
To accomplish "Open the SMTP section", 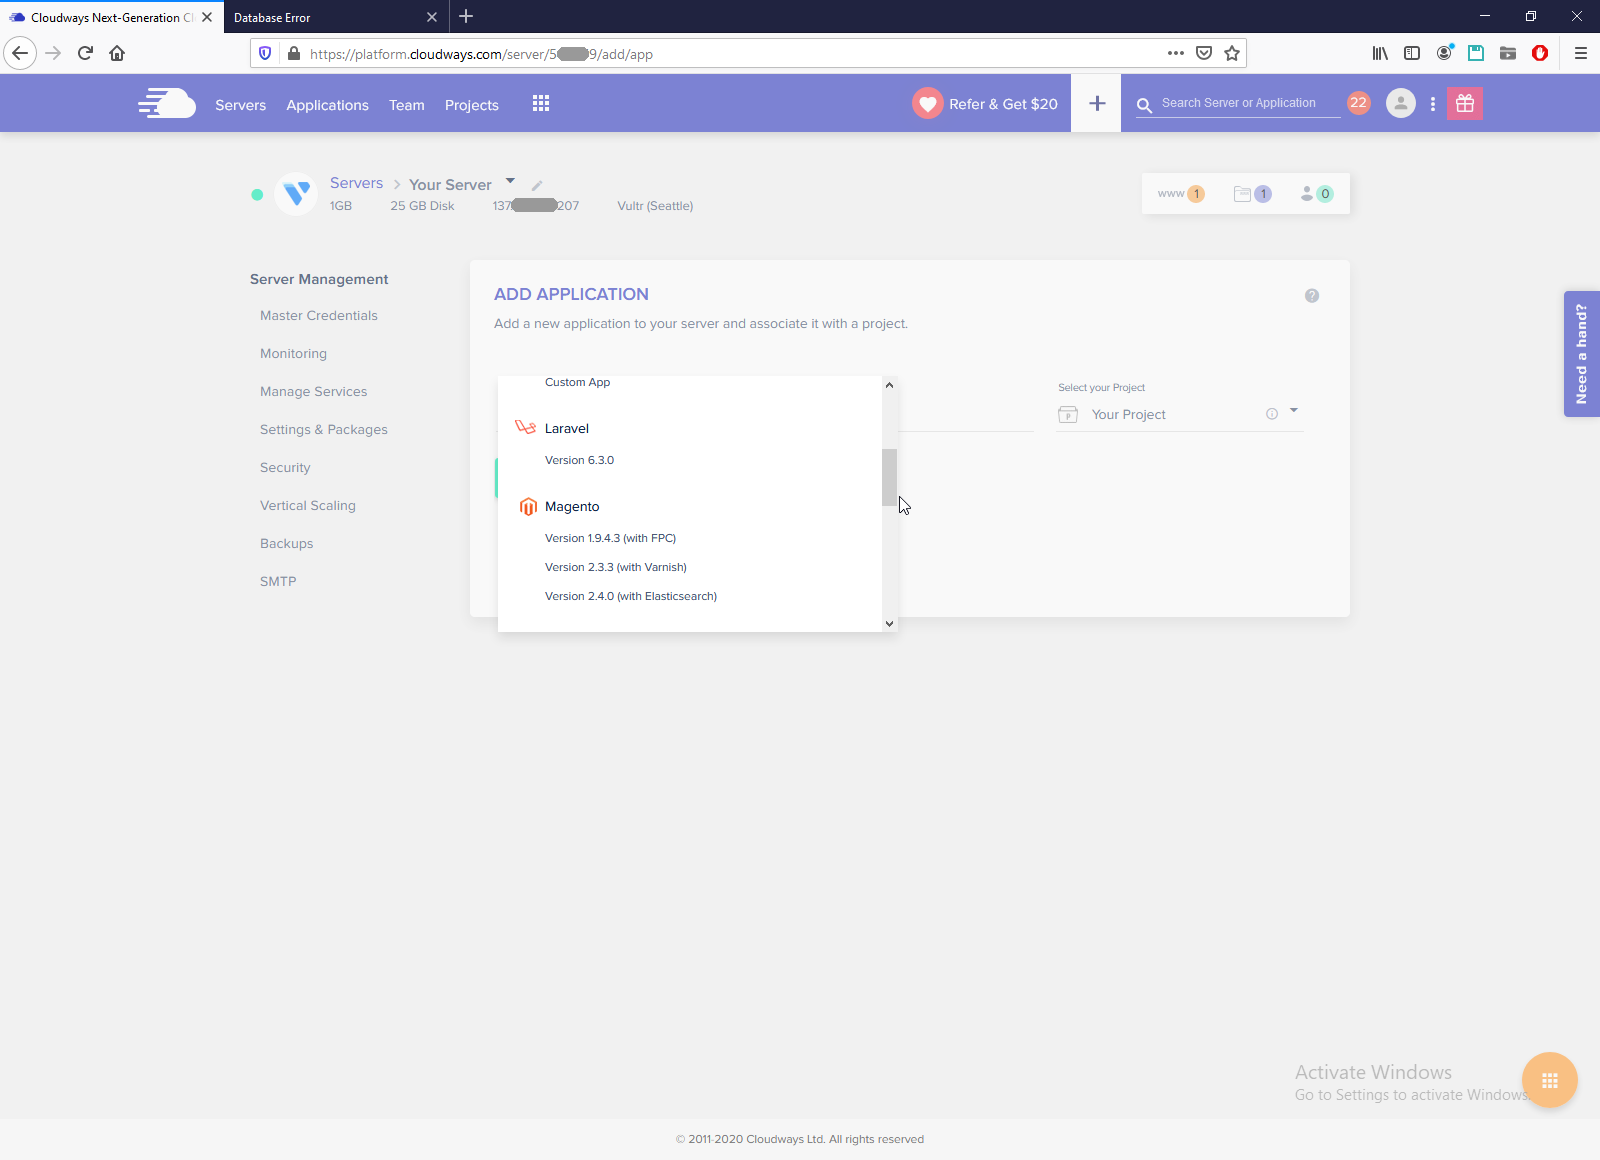I will coord(278,582).
